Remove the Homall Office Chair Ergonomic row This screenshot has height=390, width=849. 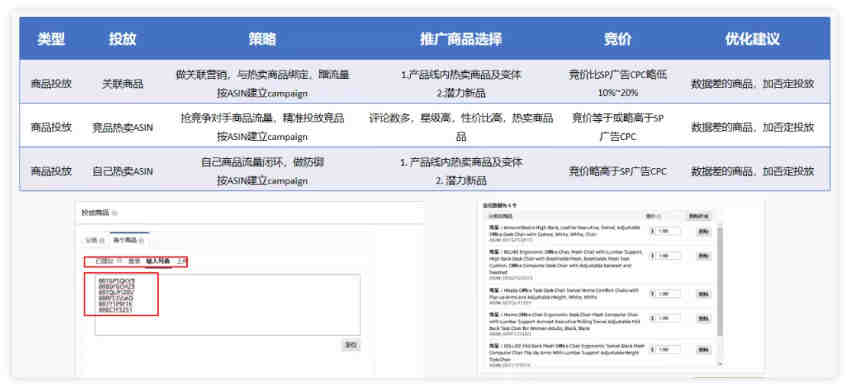(704, 318)
